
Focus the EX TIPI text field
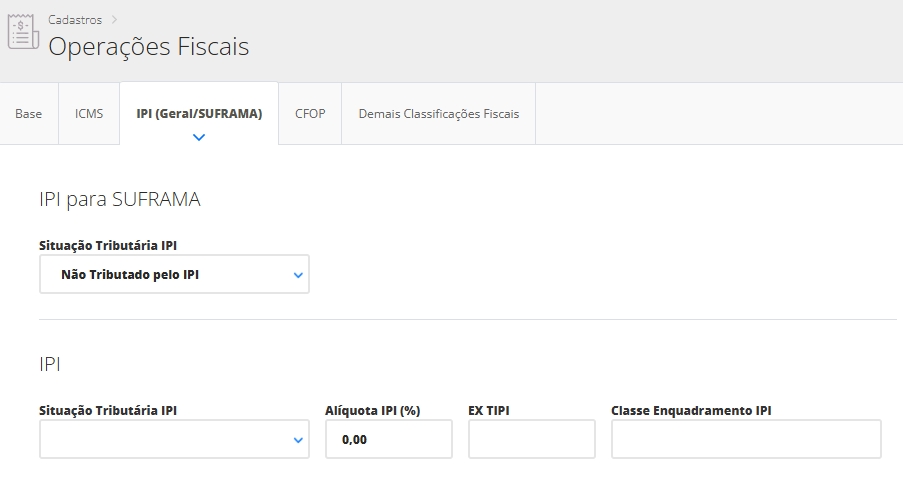(531, 439)
